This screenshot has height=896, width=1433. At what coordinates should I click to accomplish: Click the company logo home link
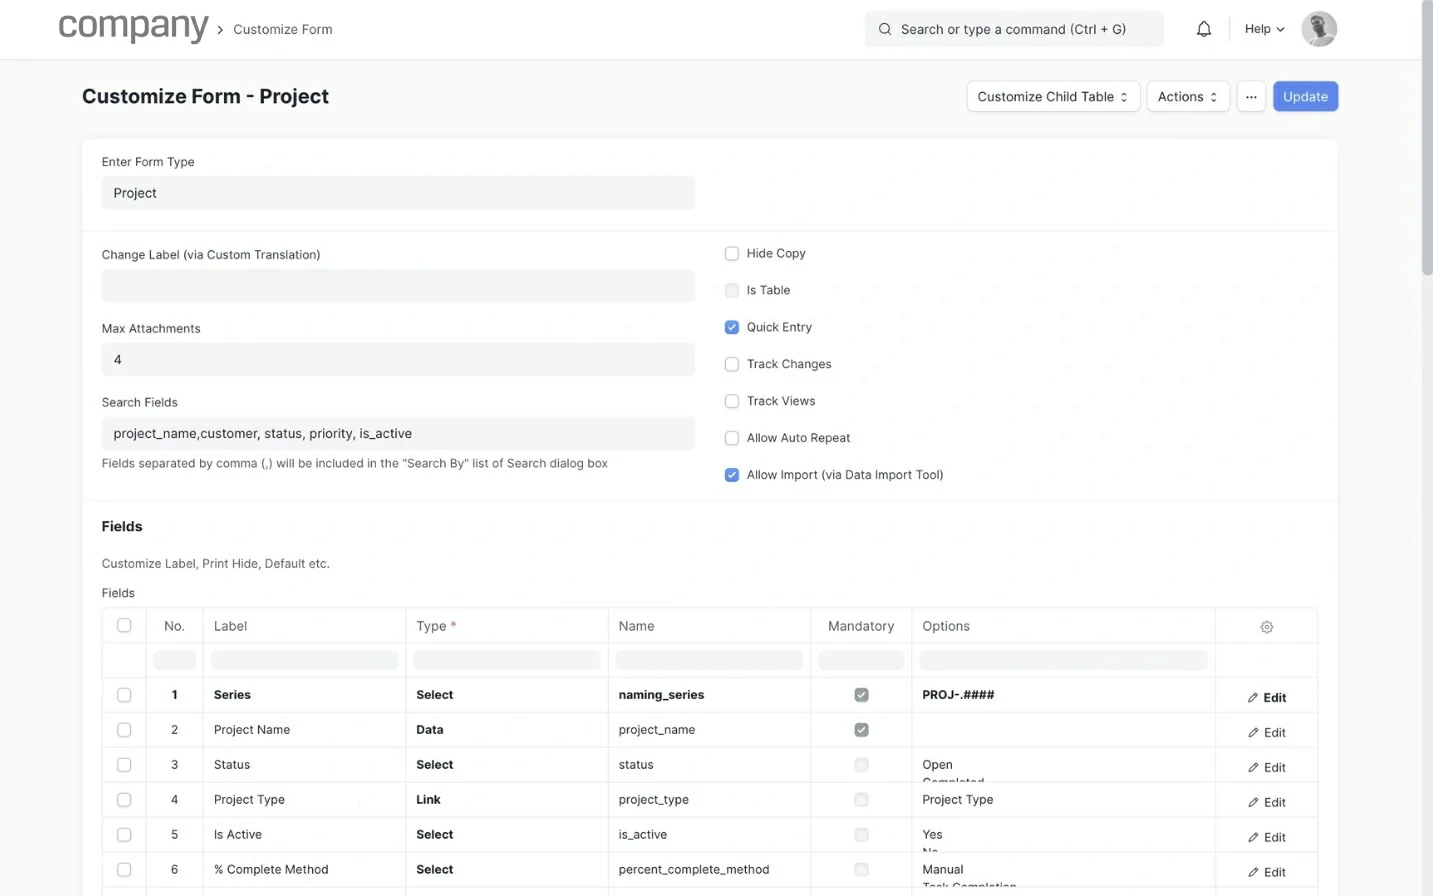tap(133, 27)
